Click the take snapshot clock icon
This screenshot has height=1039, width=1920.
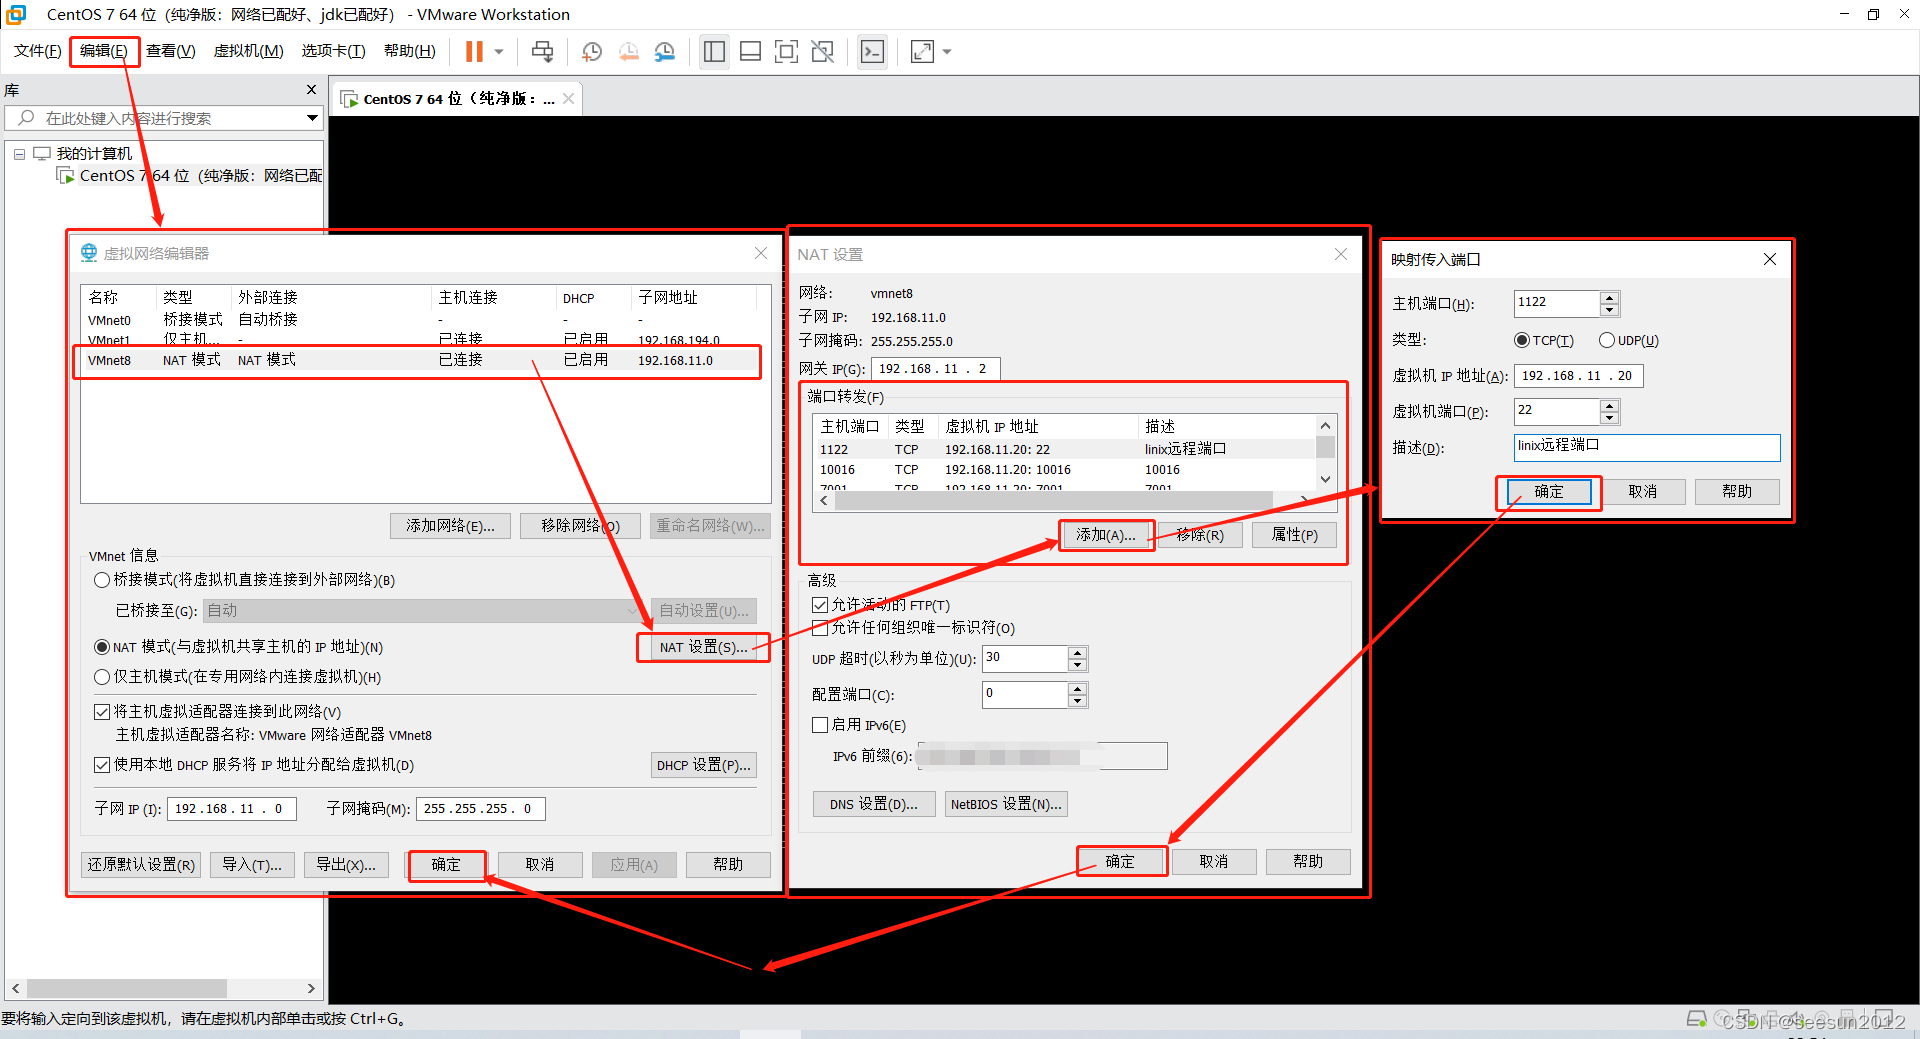pyautogui.click(x=592, y=52)
